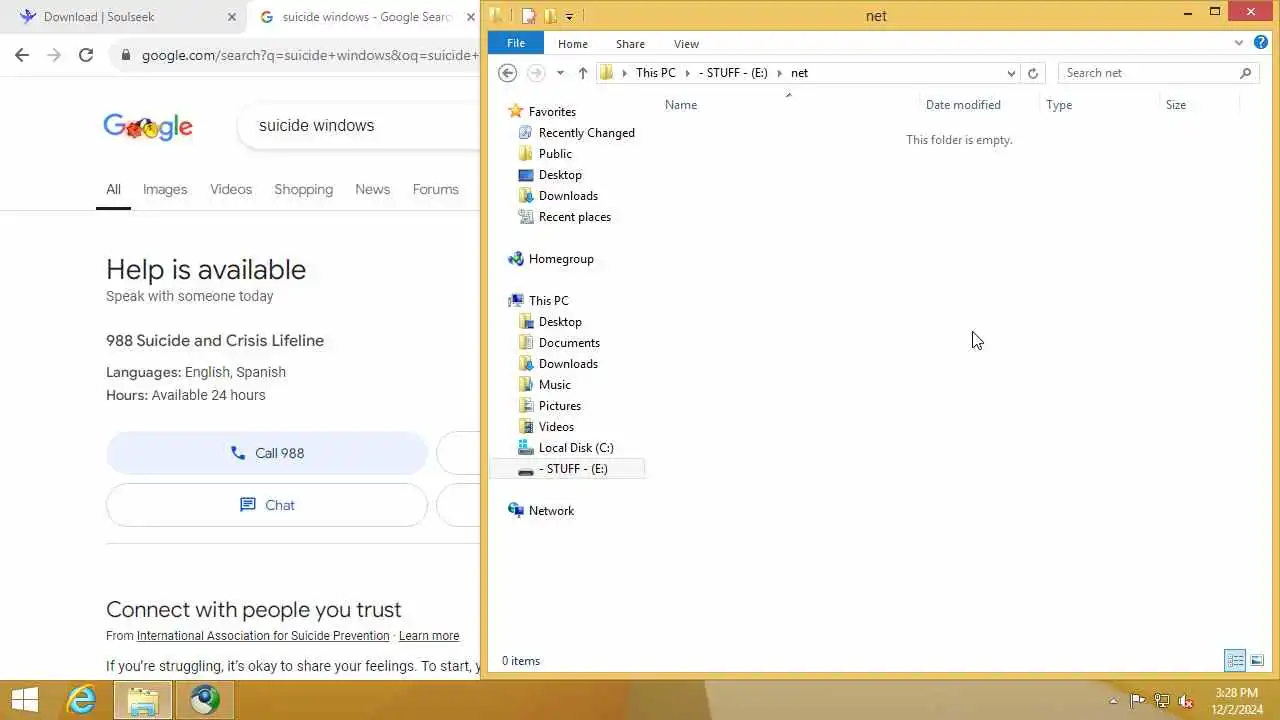Image resolution: width=1280 pixels, height=720 pixels.
Task: Show hidden tray icons arrow
Action: [1113, 701]
